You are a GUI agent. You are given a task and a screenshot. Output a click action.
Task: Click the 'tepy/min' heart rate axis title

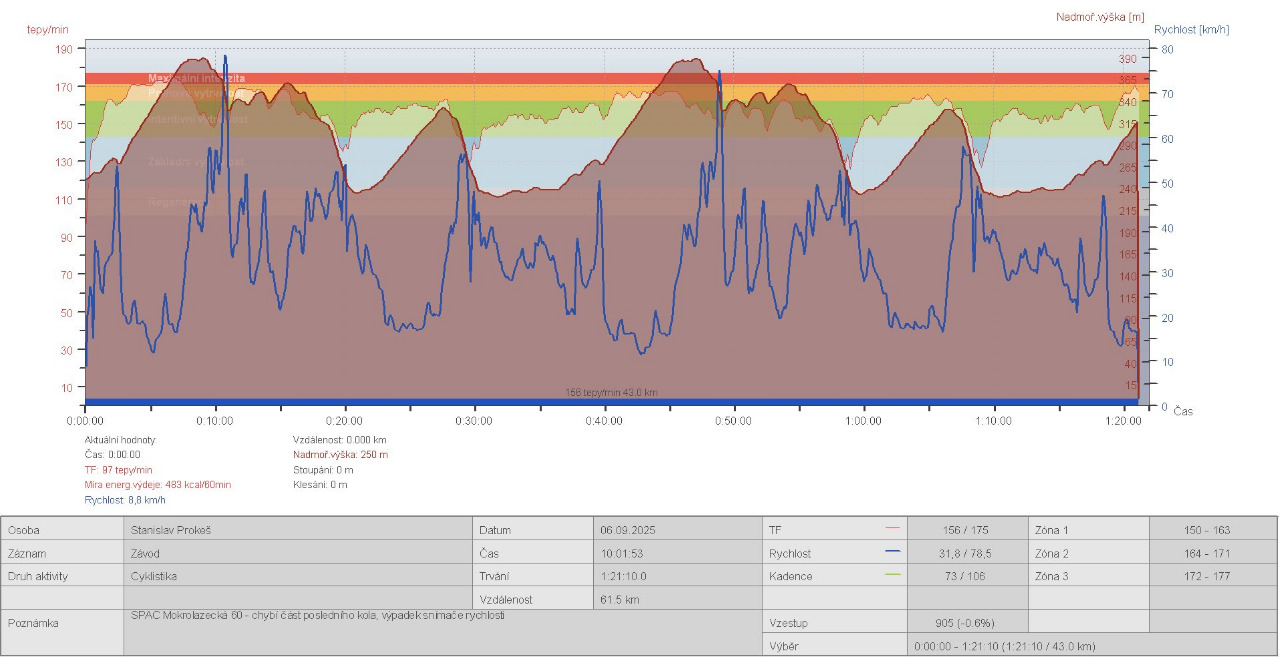[x=47, y=29]
